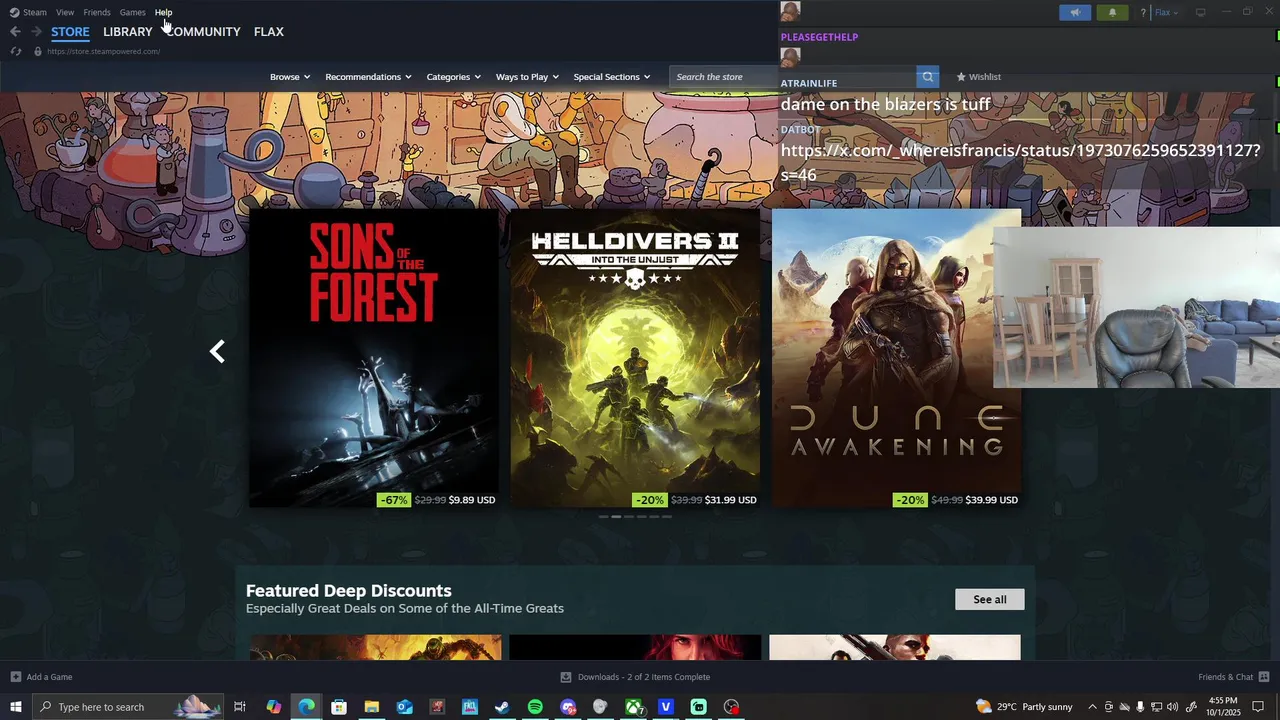Open File Explorer from the taskbar
This screenshot has height=720, width=1280.
click(371, 707)
